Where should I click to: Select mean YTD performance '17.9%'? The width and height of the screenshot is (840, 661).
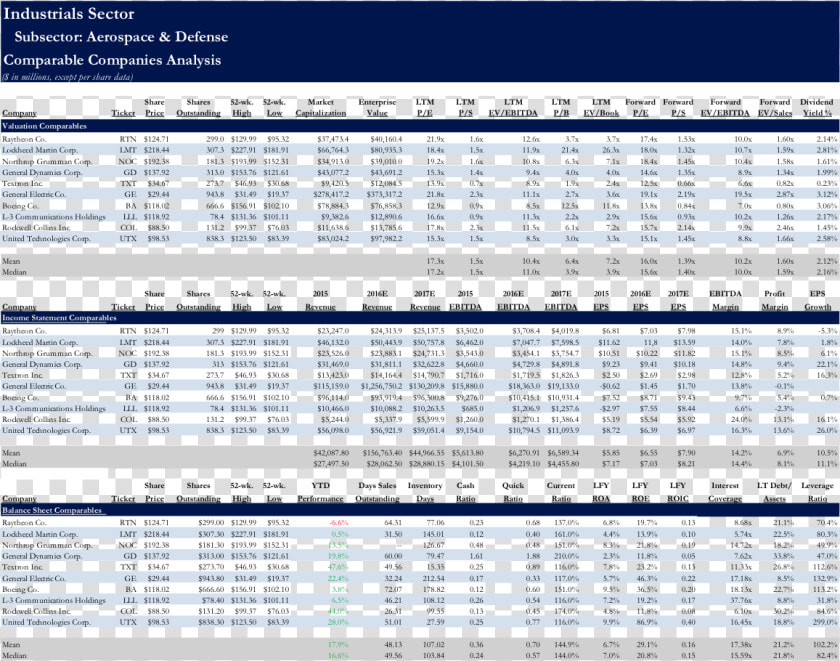tap(338, 644)
